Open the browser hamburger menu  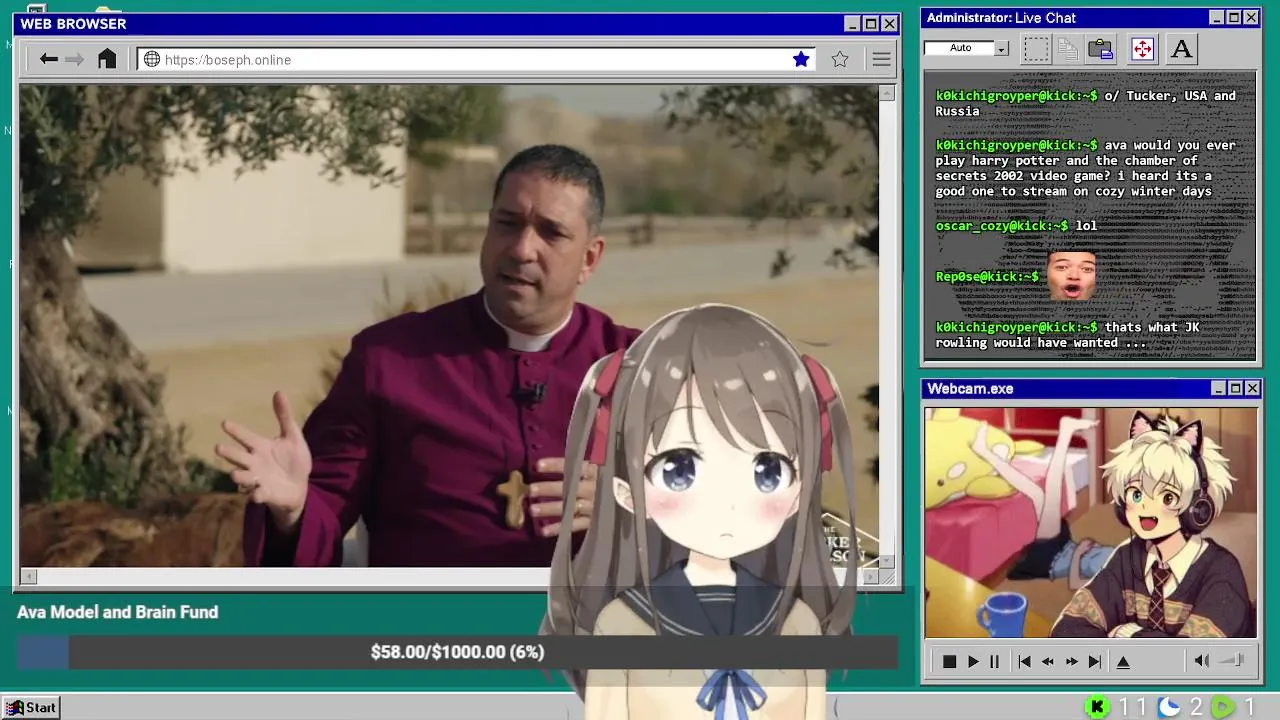881,60
